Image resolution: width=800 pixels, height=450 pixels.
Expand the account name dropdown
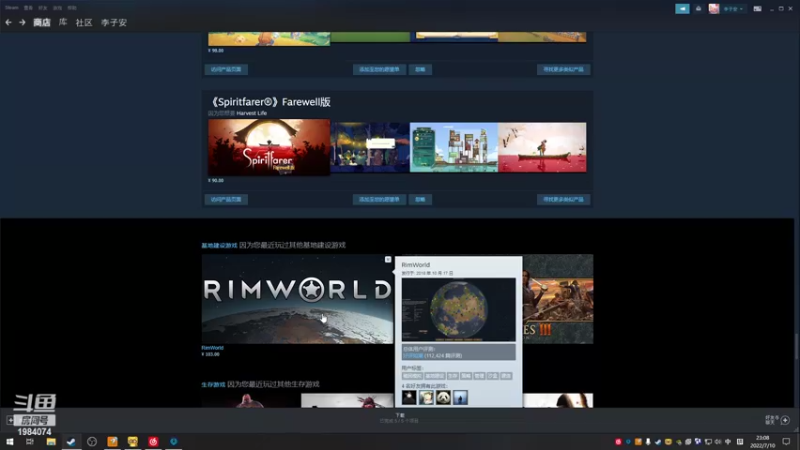(733, 9)
